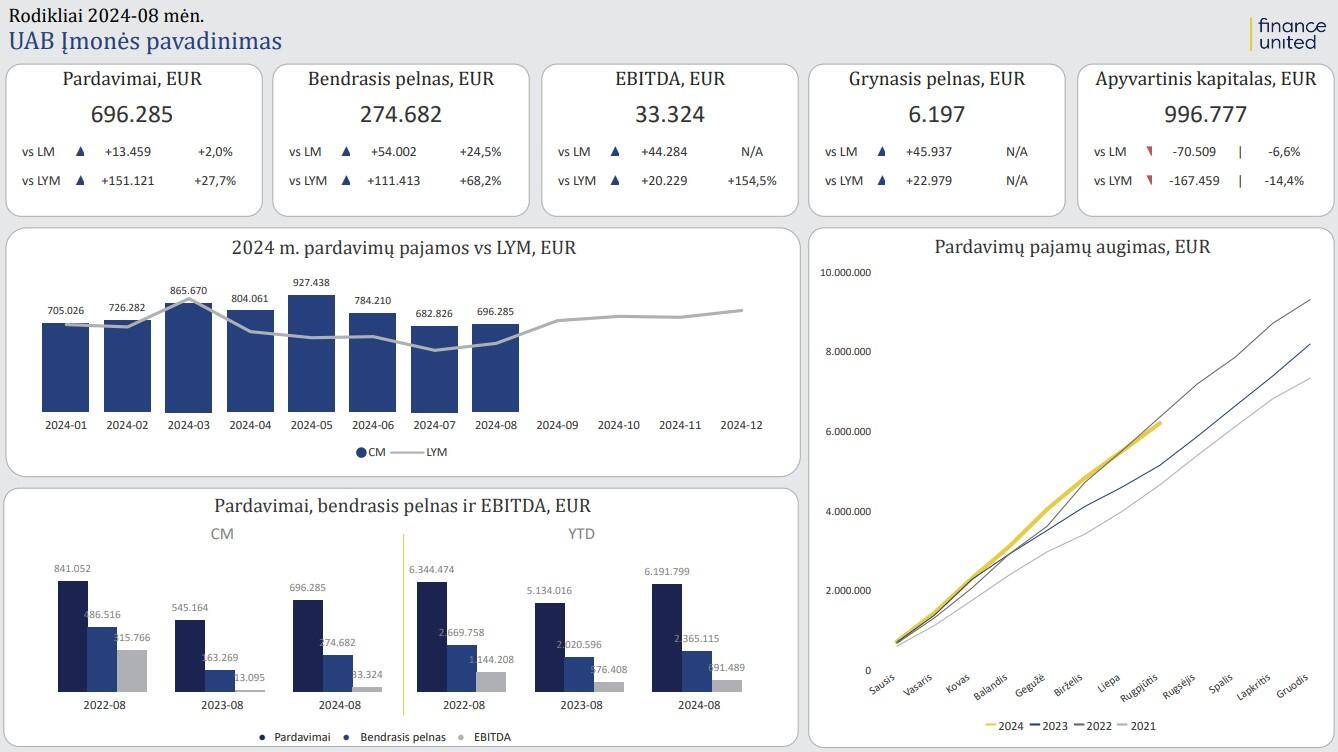The width and height of the screenshot is (1338, 752).
Task: Click the +27,7% change in Pardavimai card
Action: coord(215,181)
